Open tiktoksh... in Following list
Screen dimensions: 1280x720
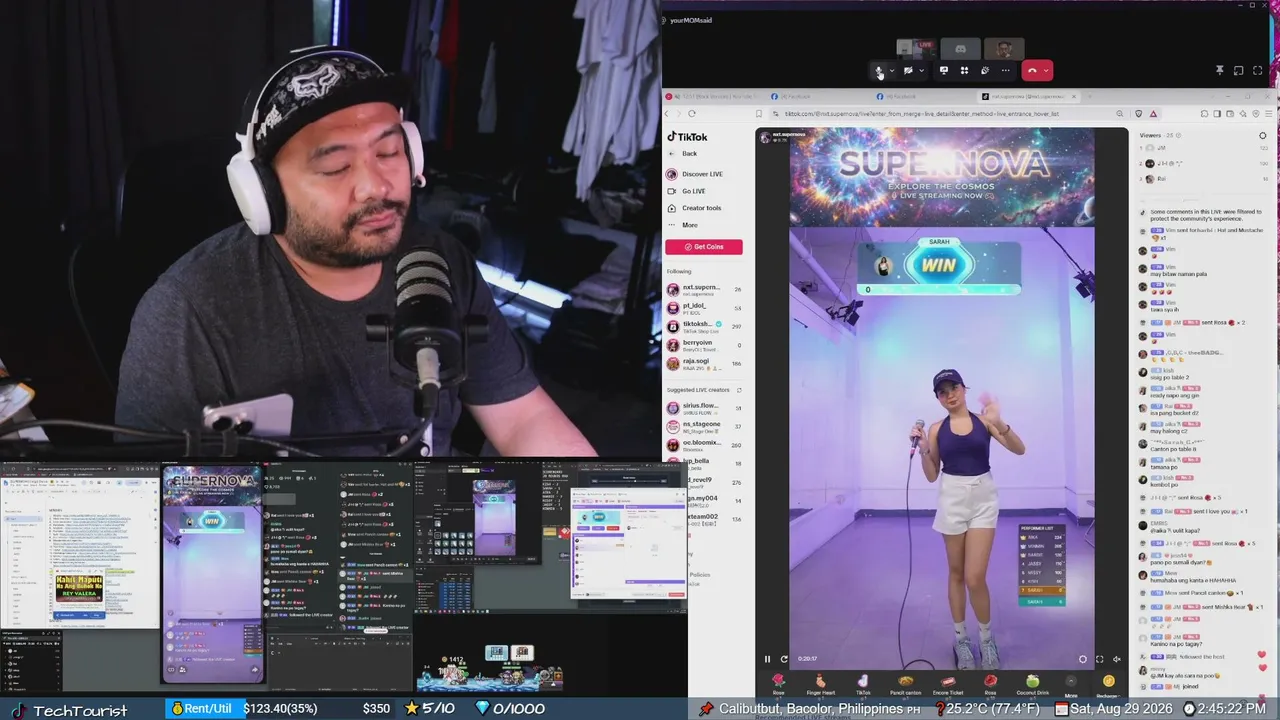pyautogui.click(x=704, y=326)
